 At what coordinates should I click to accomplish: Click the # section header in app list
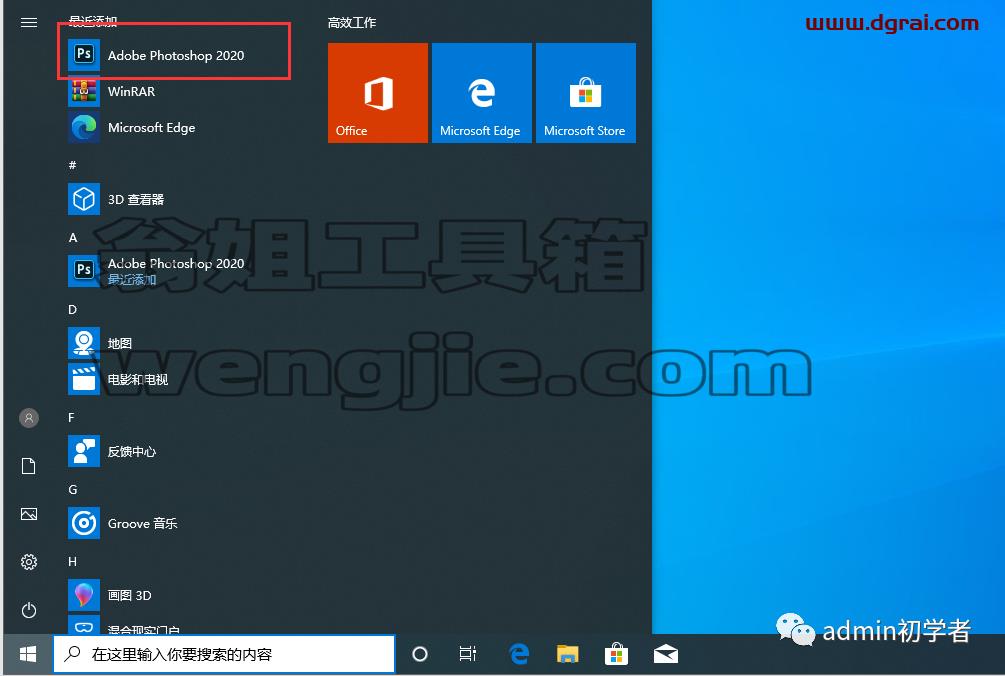click(x=72, y=165)
